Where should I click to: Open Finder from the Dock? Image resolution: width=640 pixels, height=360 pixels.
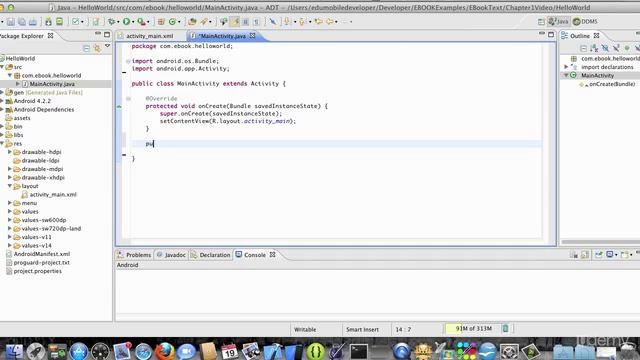pyautogui.click(x=14, y=351)
